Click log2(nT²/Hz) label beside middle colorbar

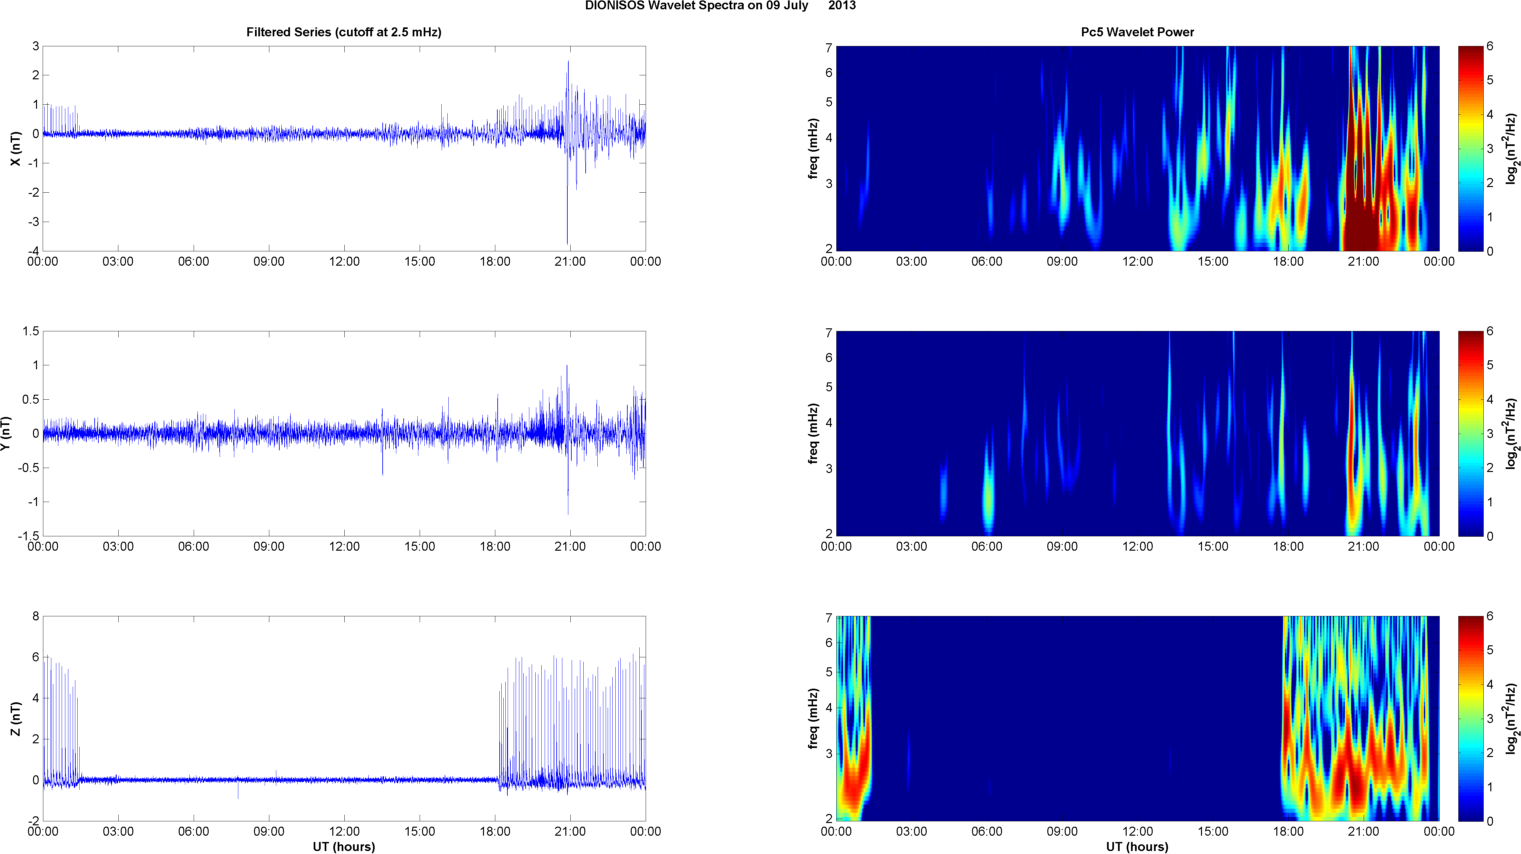1513,433
